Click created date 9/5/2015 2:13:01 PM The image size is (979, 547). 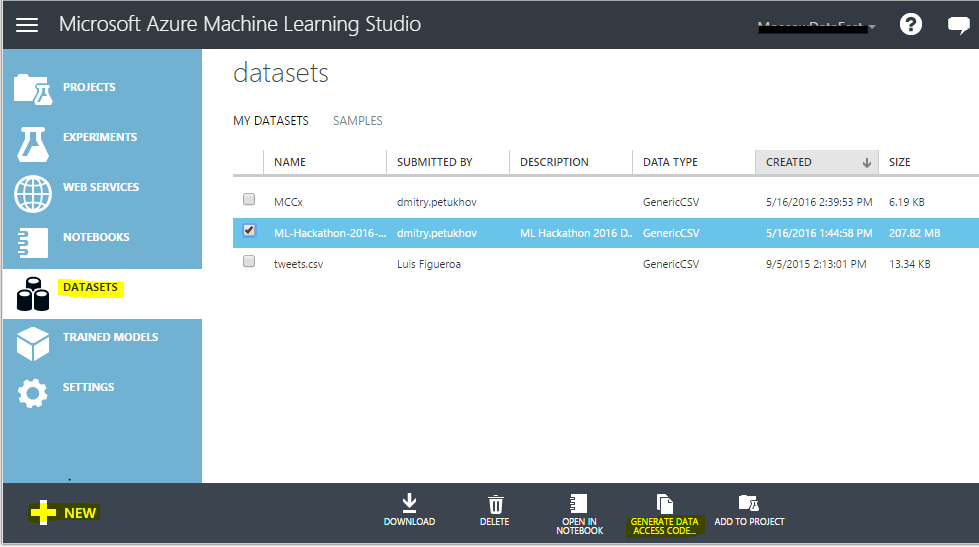pyautogui.click(x=816, y=264)
